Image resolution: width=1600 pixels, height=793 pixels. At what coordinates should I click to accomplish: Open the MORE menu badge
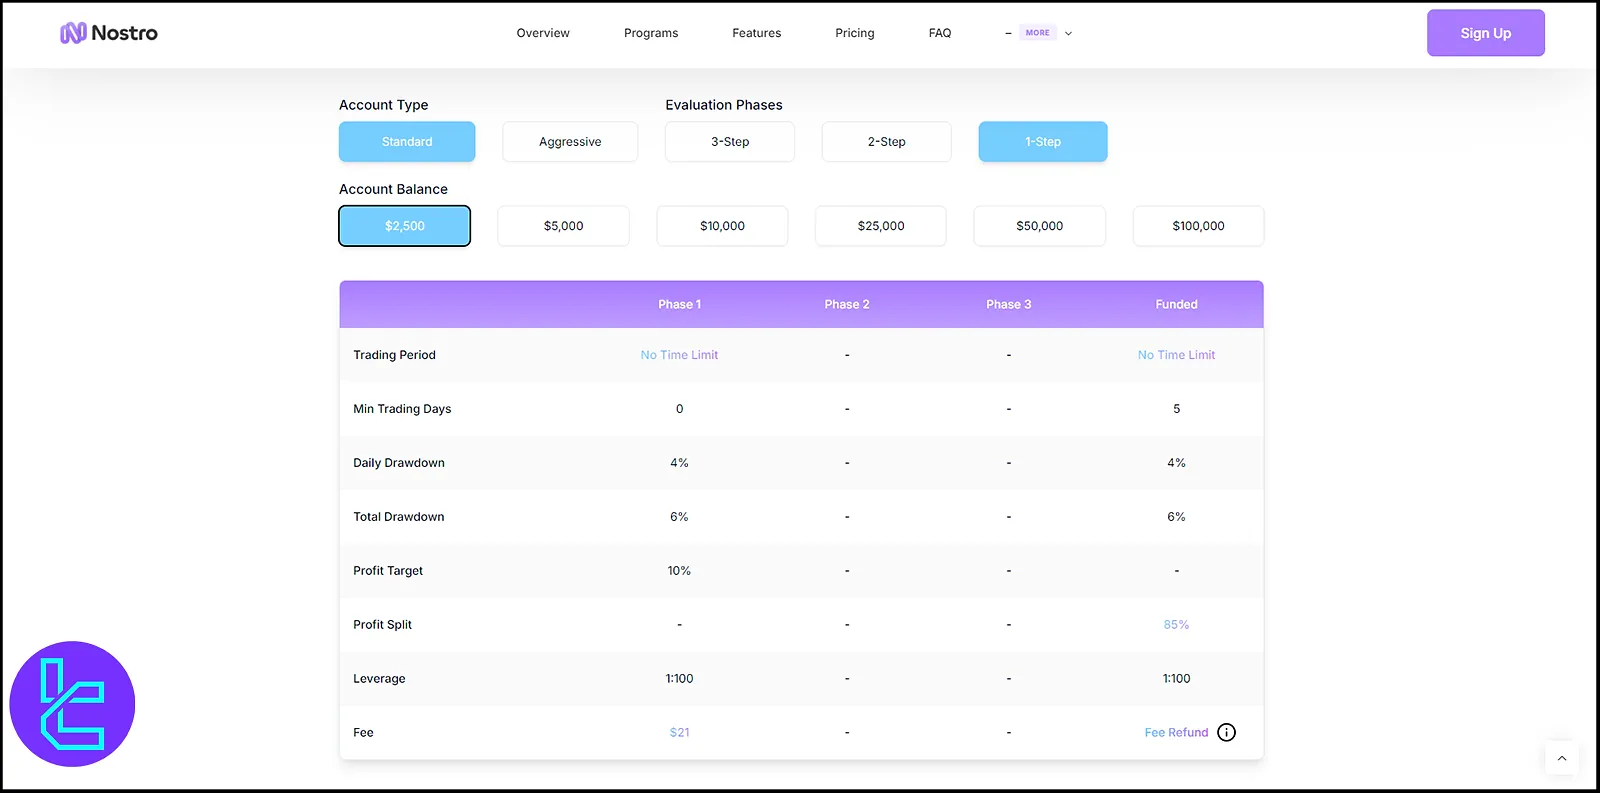coord(1037,33)
